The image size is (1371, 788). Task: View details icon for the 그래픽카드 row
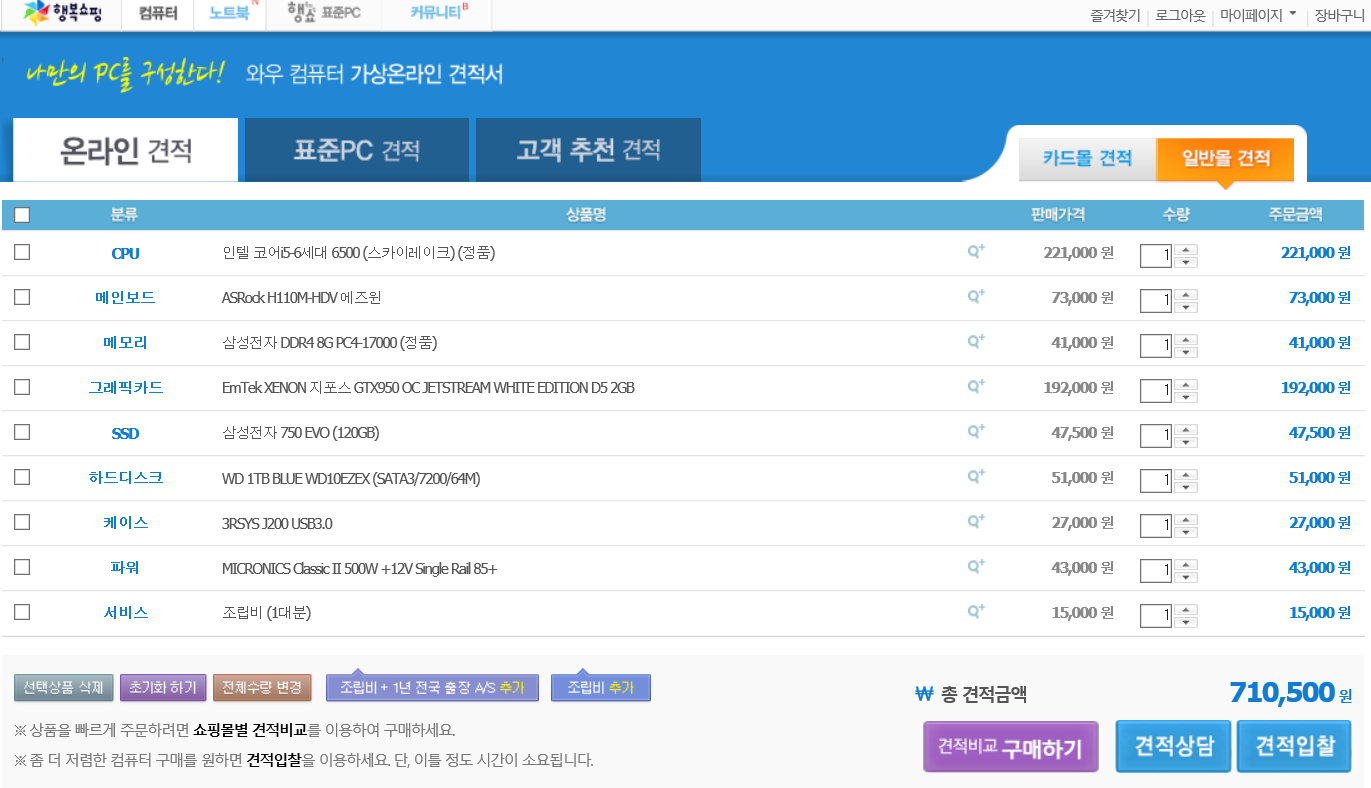[x=976, y=387]
